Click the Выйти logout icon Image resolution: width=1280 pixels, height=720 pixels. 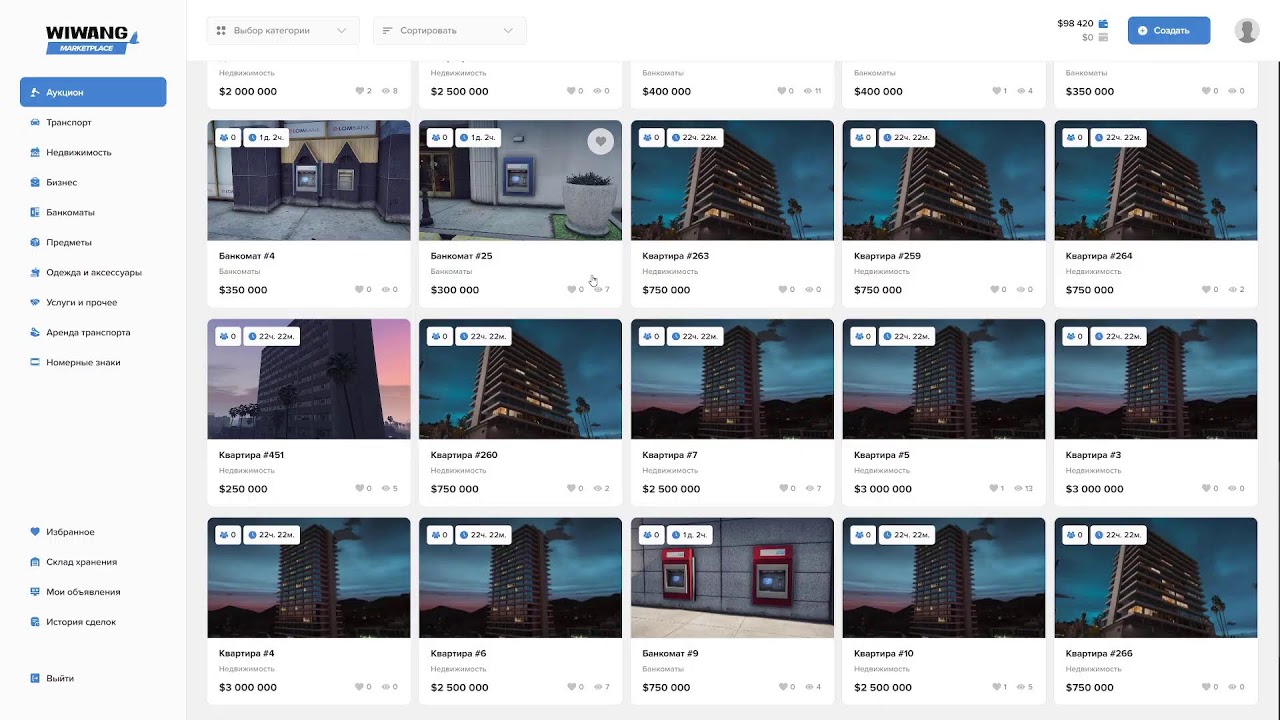pyautogui.click(x=35, y=678)
